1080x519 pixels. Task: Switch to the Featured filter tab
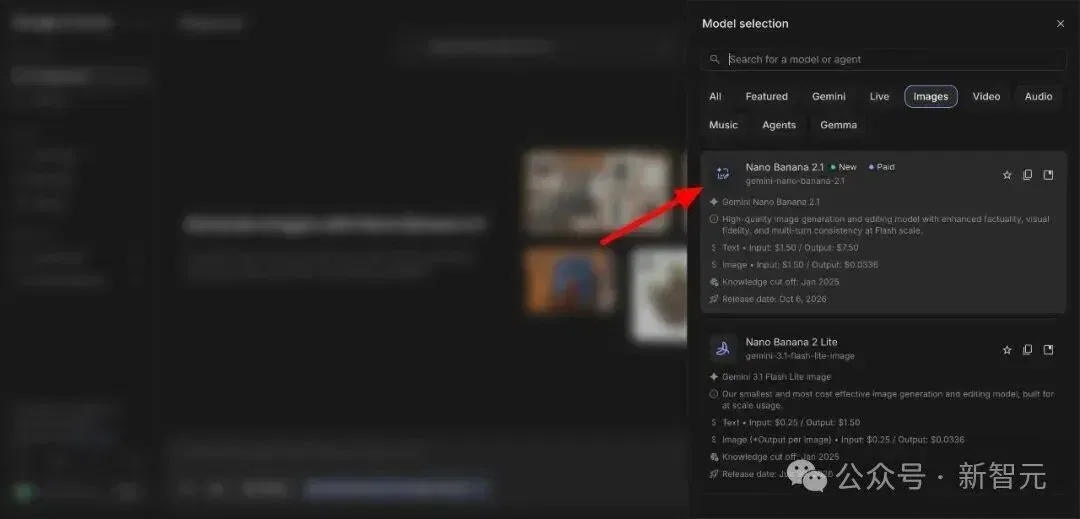click(766, 96)
